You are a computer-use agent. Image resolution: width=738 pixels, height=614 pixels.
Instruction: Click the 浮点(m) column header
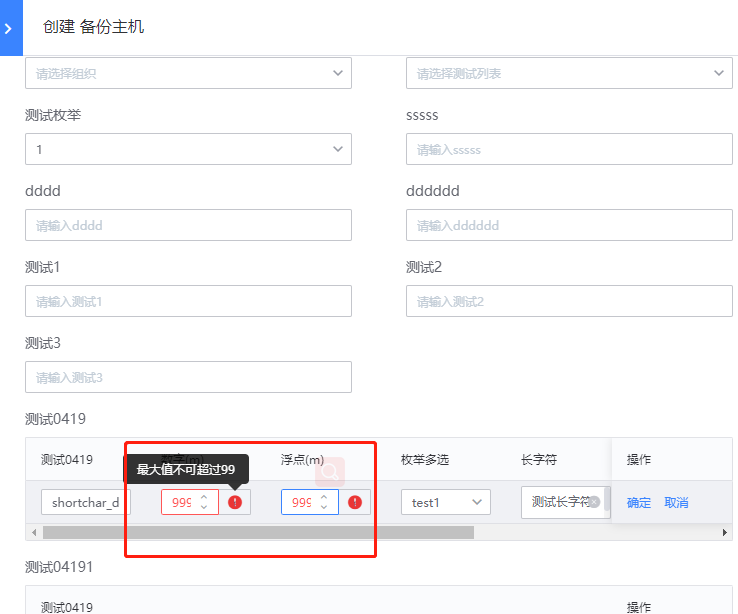click(x=302, y=460)
